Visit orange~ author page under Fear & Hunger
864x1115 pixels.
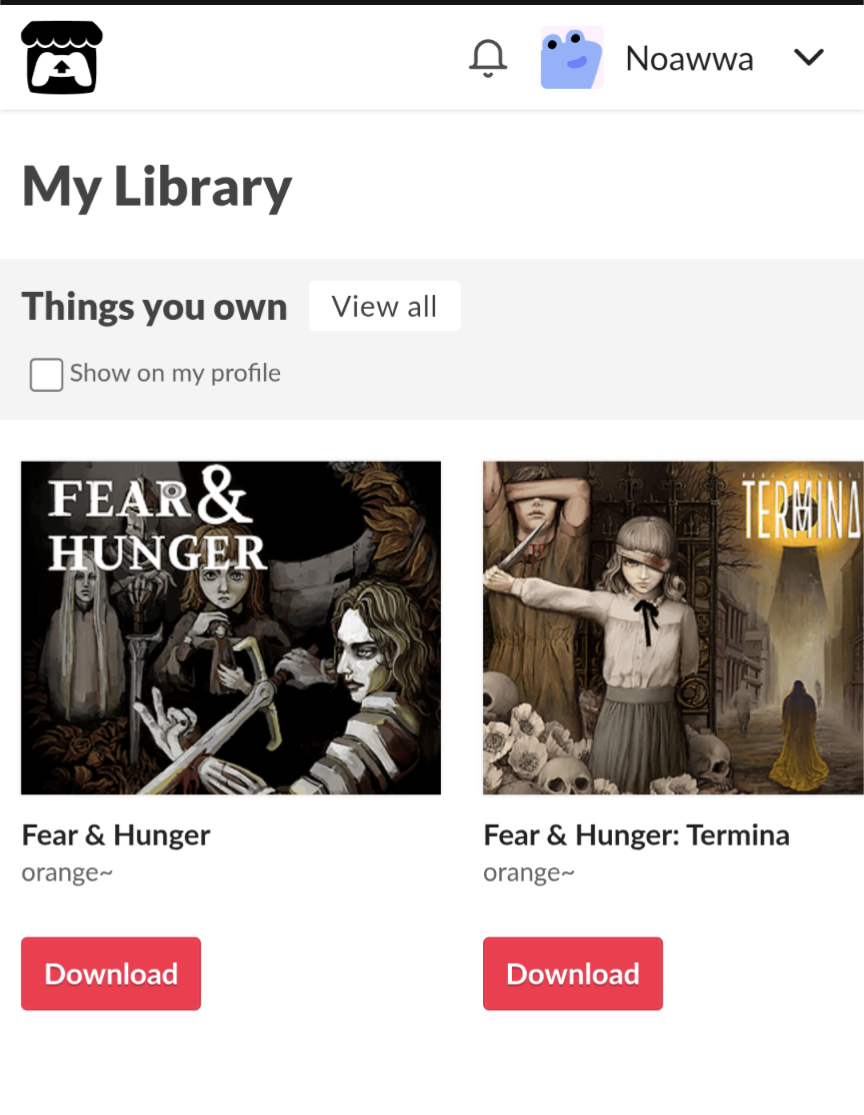tap(67, 873)
